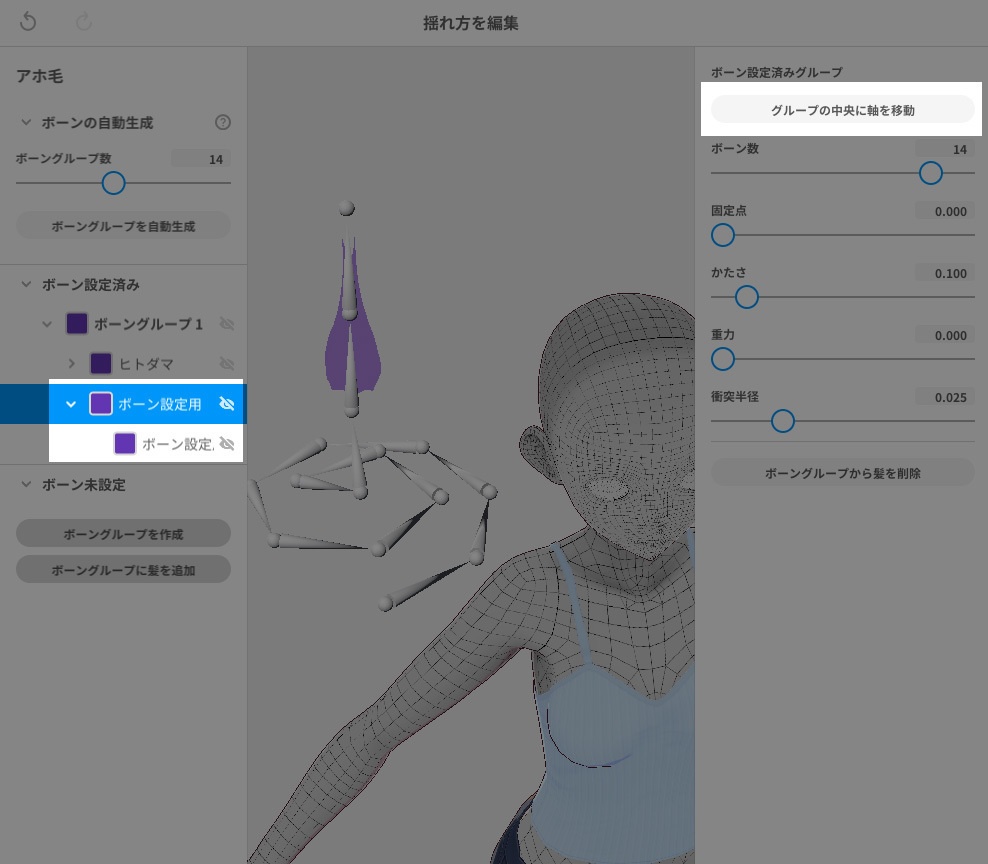Click the アホ毛 heading text

coord(39,76)
